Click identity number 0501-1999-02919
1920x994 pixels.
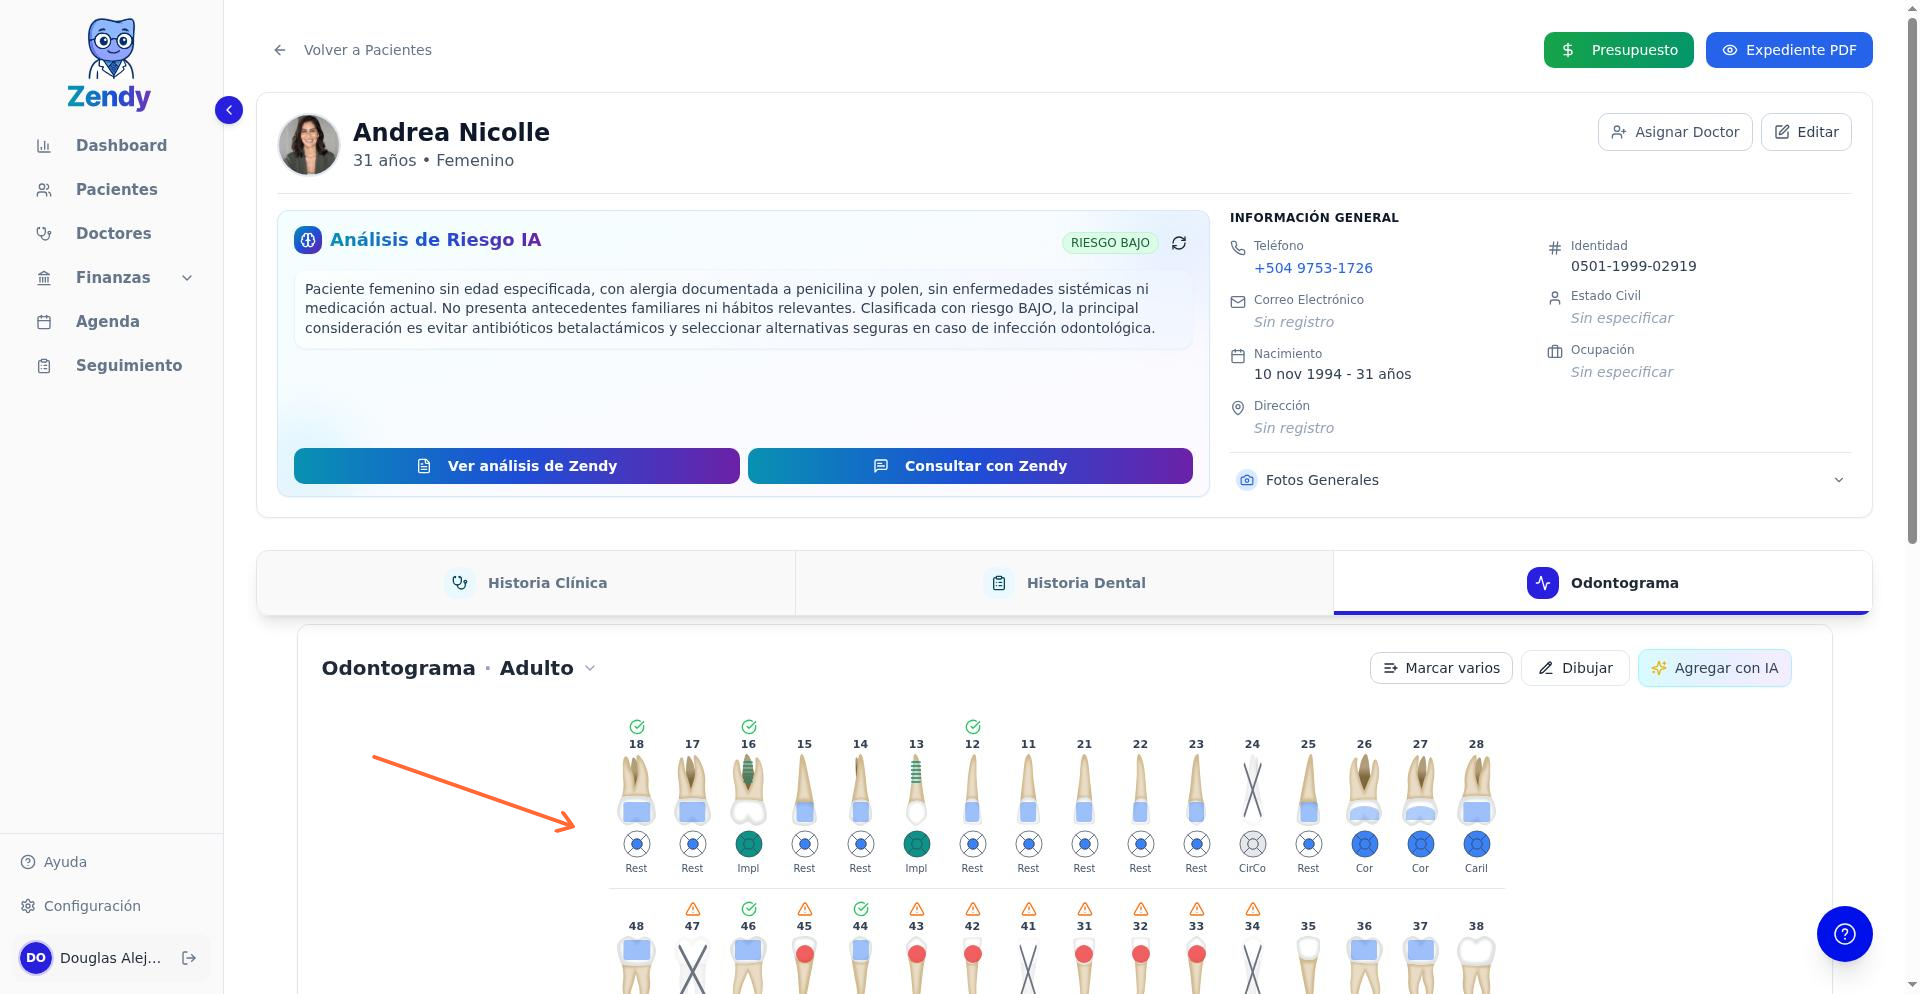pyautogui.click(x=1633, y=266)
